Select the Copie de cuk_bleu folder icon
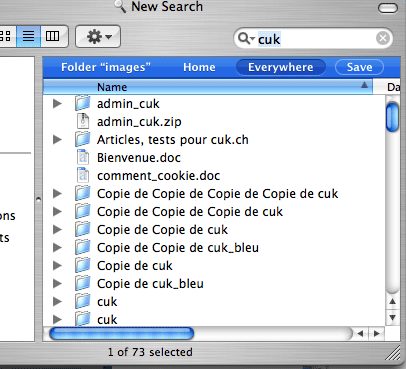Image resolution: width=406 pixels, height=369 pixels. click(83, 283)
